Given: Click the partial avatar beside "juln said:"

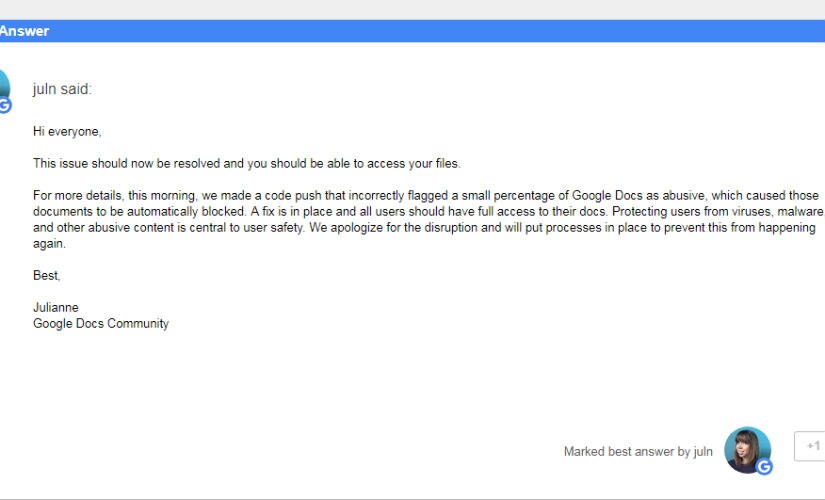Looking at the screenshot, I should click(x=4, y=88).
